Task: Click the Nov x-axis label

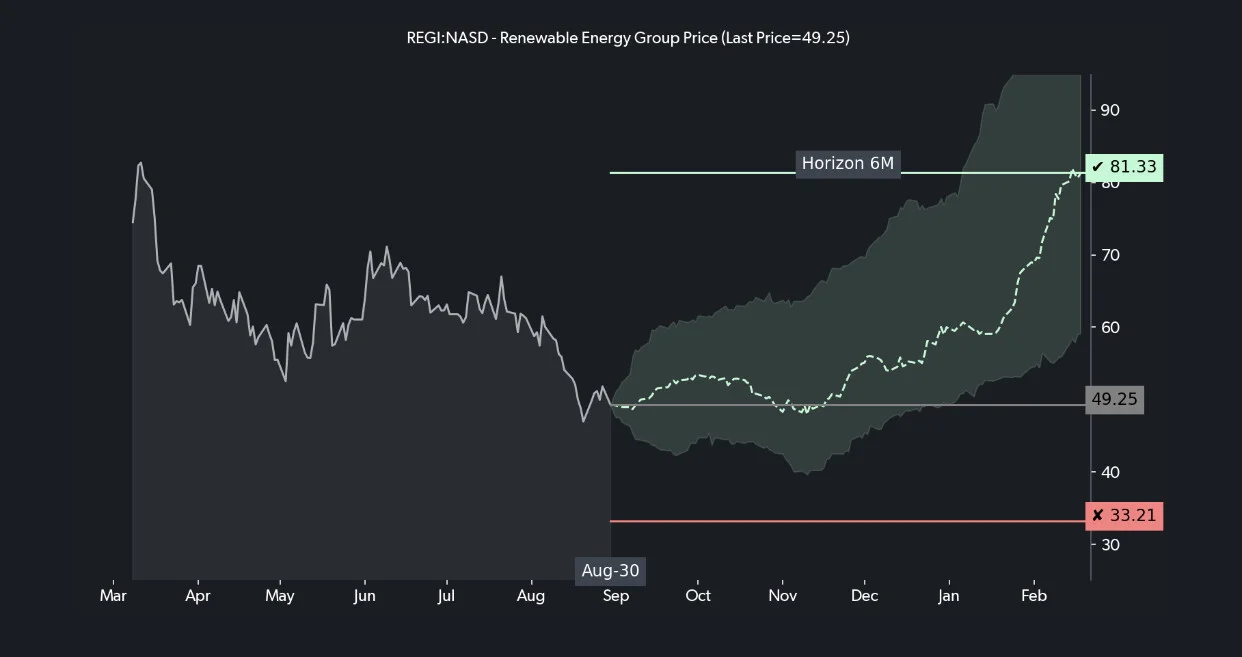Action: [x=782, y=596]
